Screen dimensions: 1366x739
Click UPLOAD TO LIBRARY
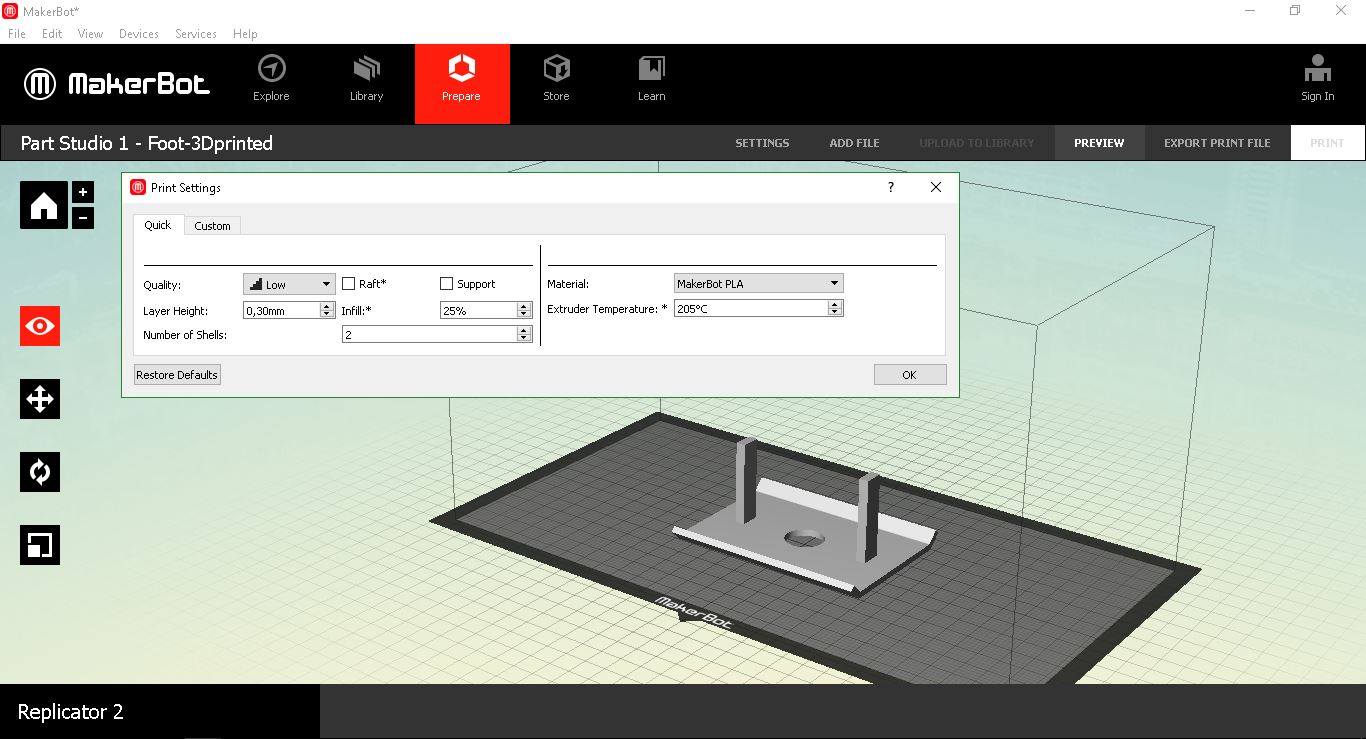tap(977, 143)
